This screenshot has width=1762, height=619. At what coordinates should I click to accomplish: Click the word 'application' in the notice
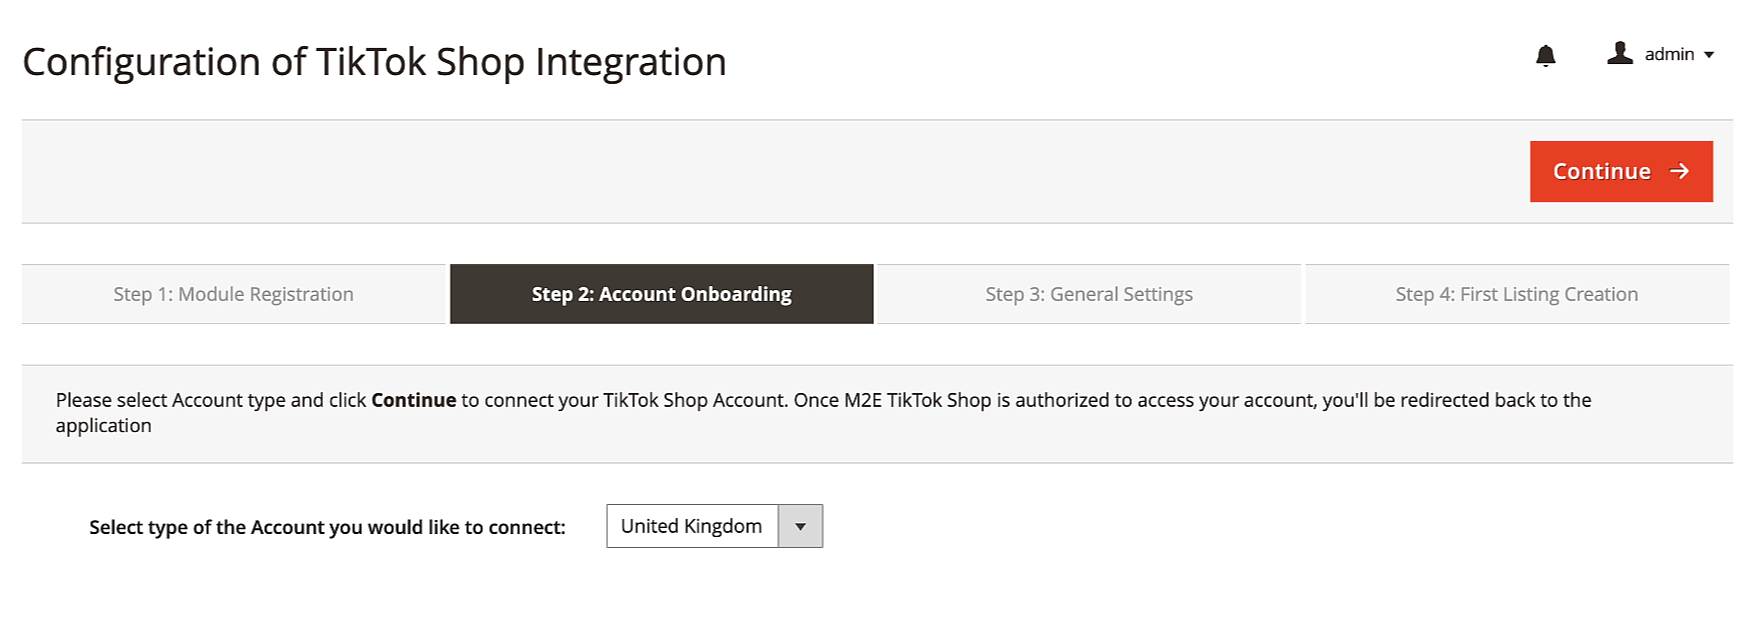pyautogui.click(x=103, y=426)
